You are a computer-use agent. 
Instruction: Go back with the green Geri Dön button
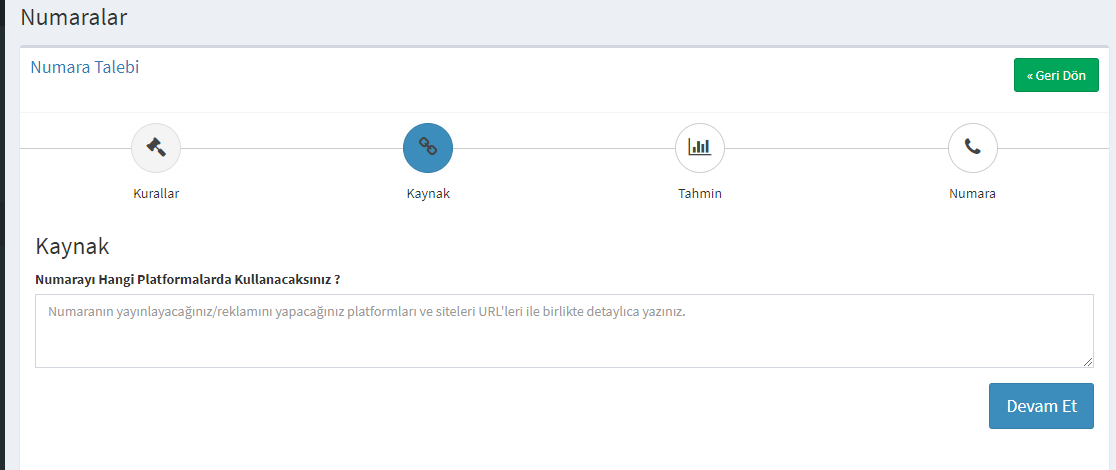1056,75
